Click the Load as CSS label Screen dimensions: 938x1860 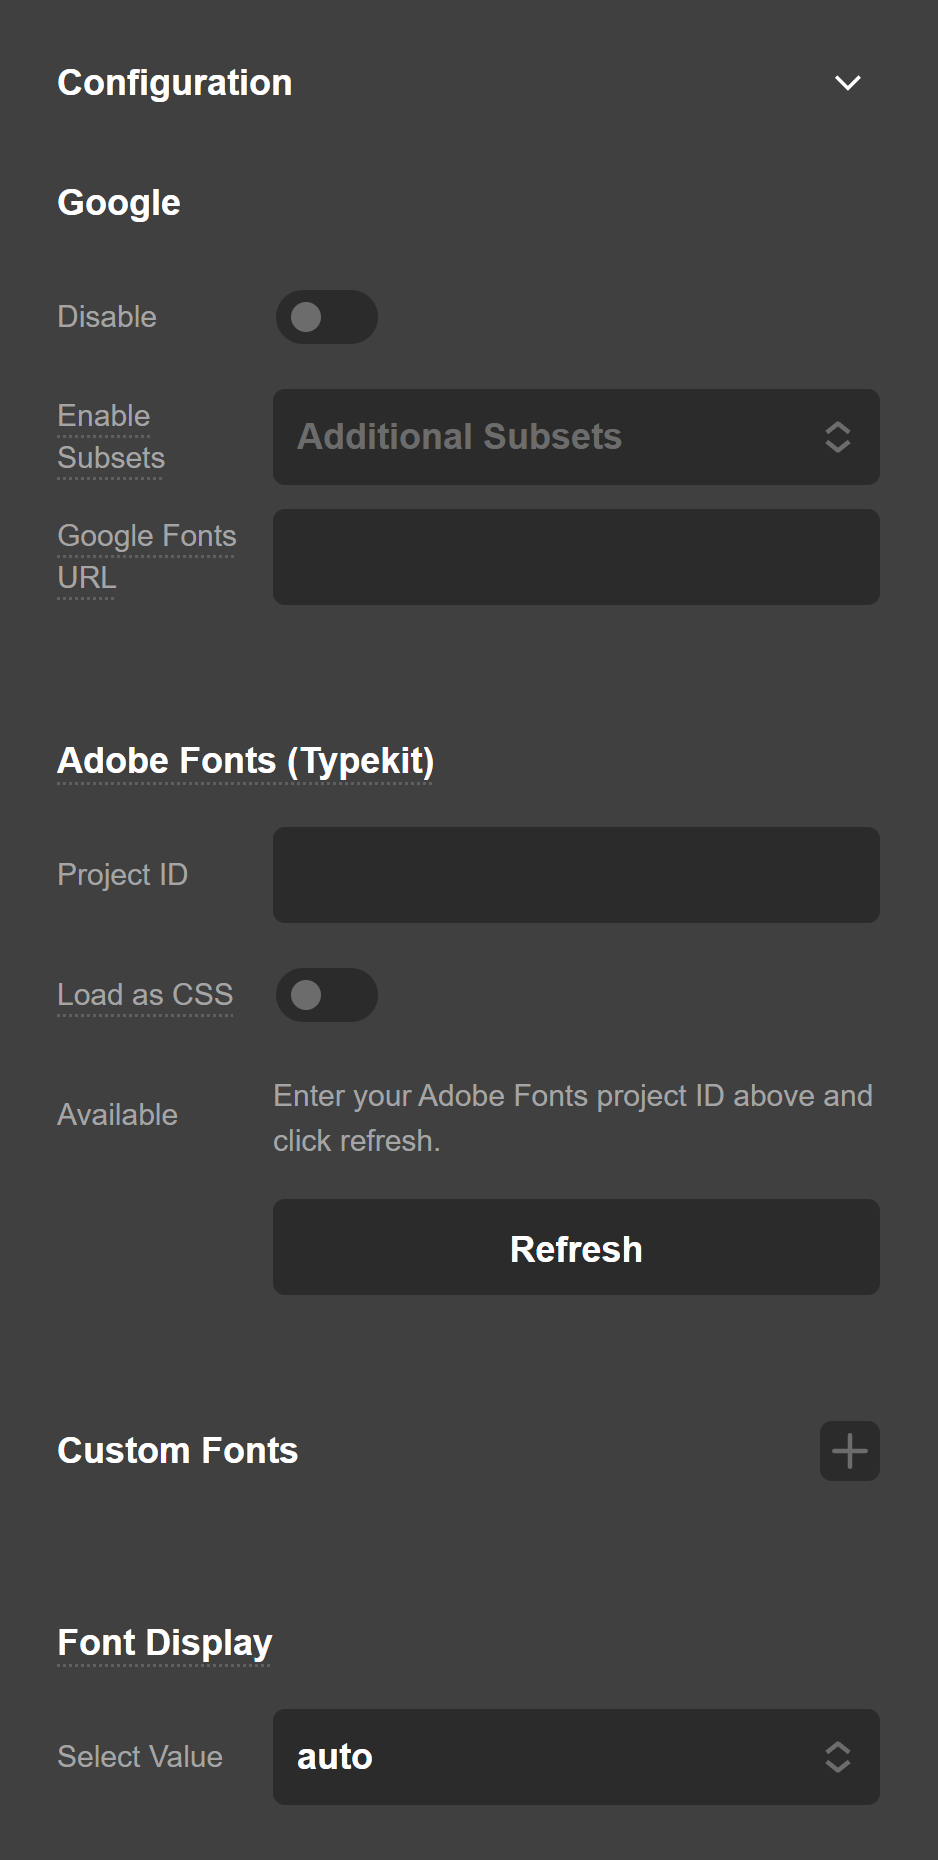[145, 995]
